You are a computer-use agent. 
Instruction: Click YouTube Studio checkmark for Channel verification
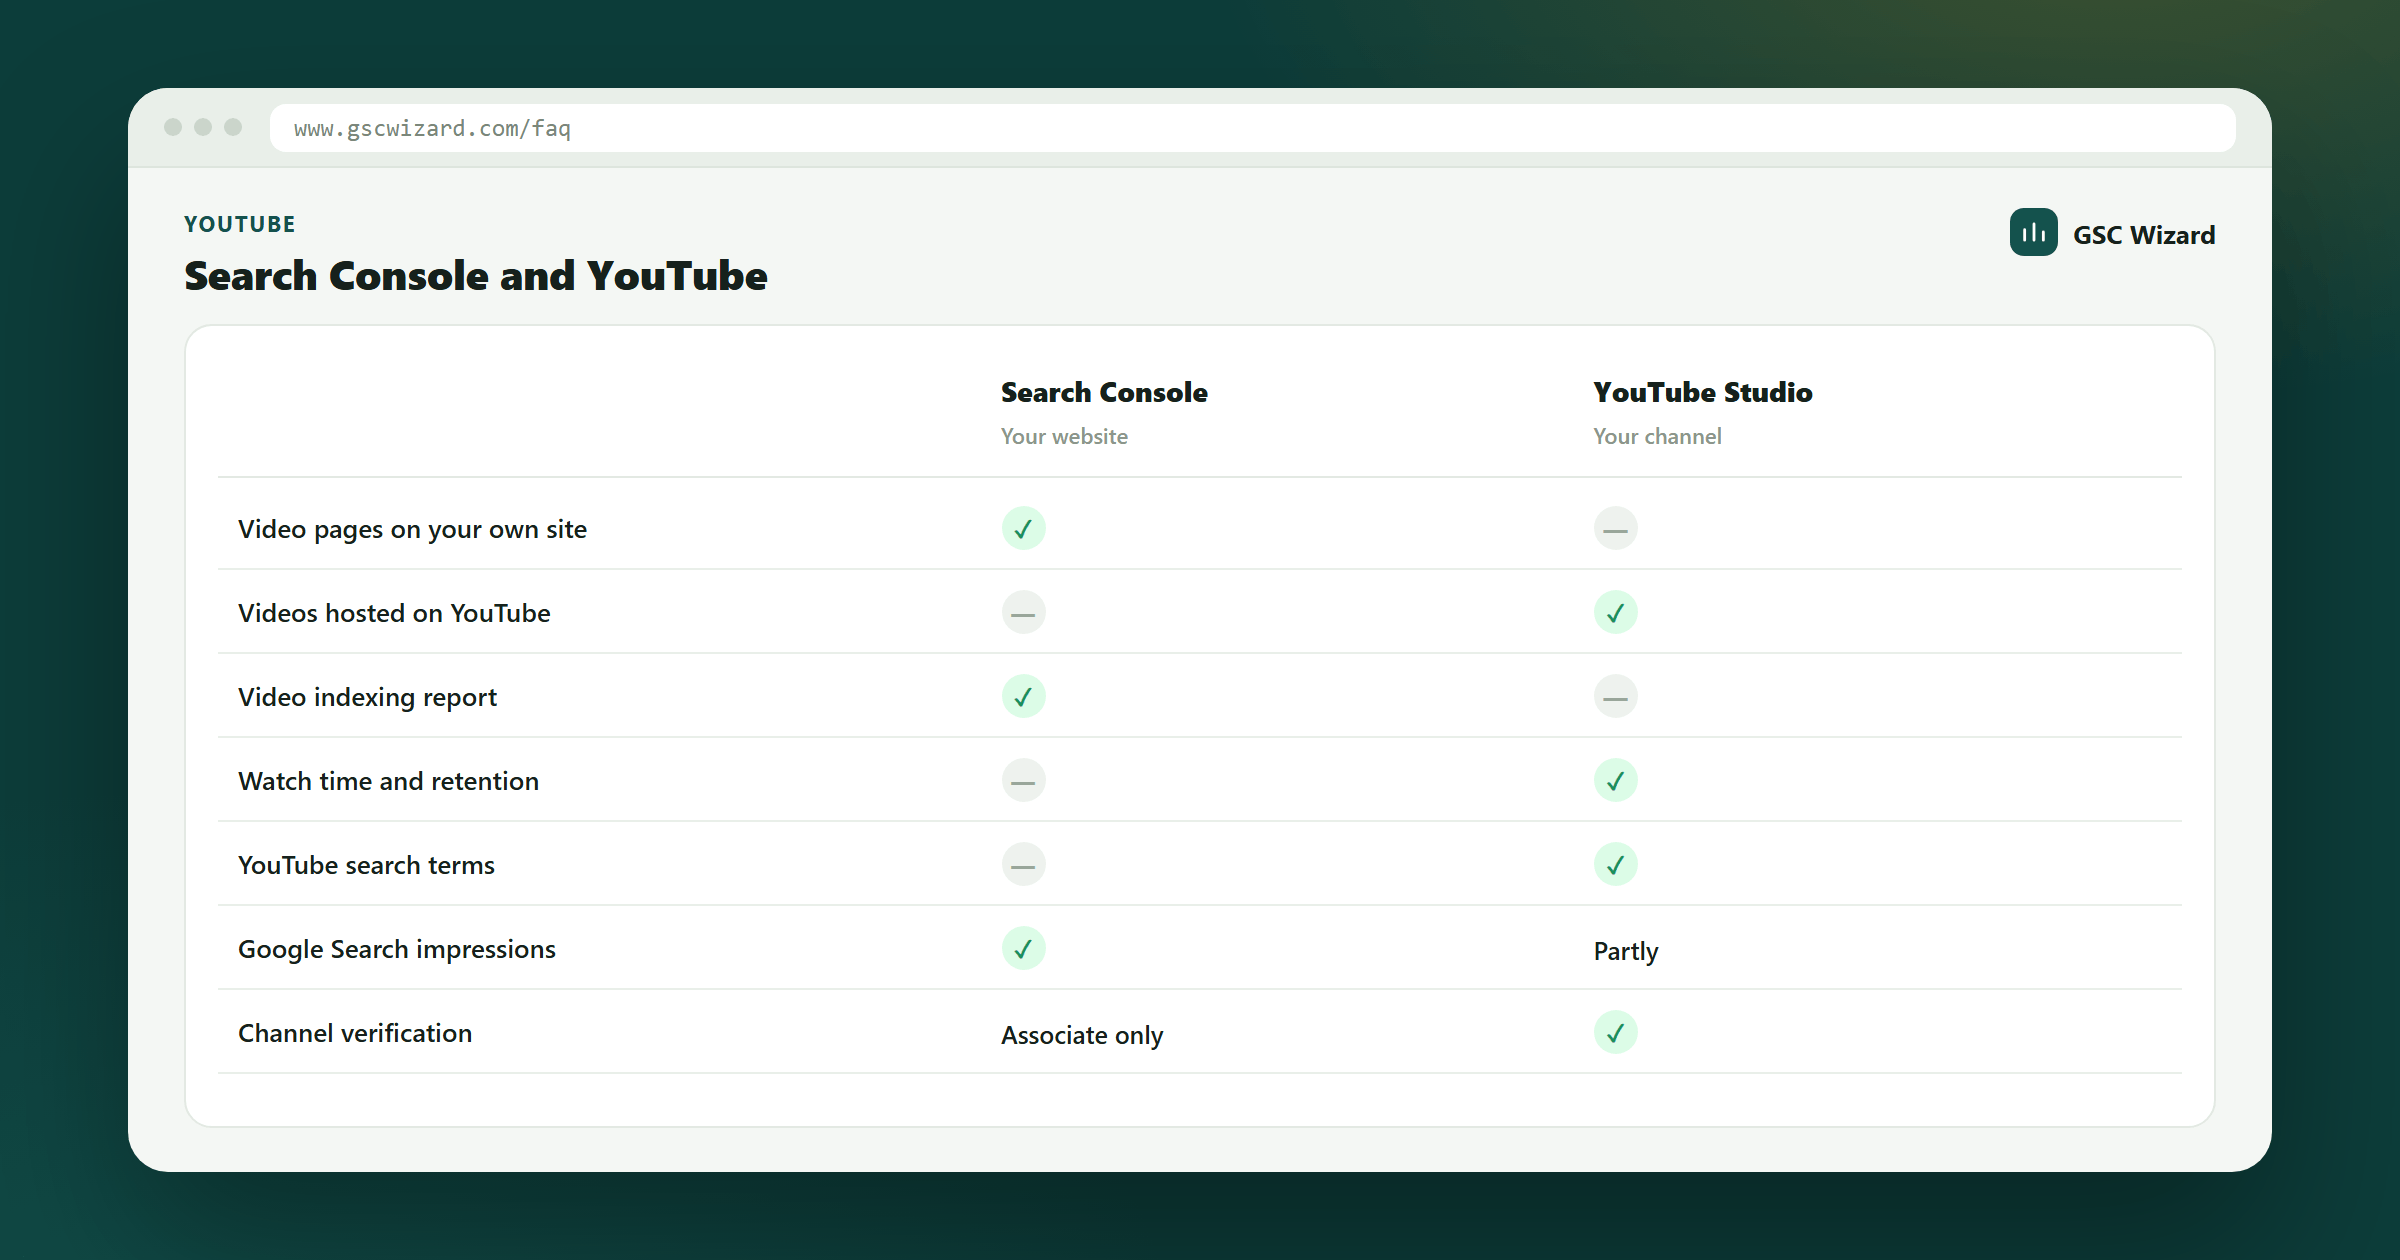point(1615,1032)
